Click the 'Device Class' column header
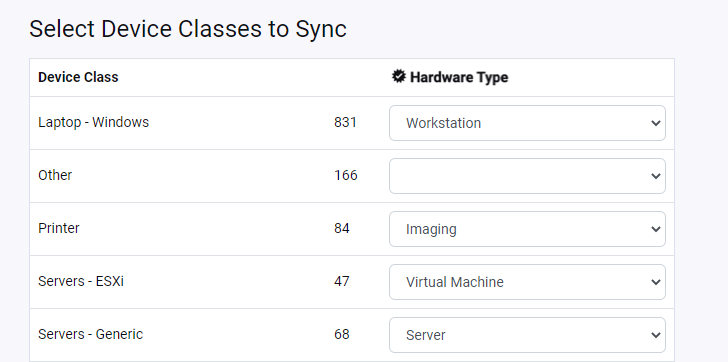Screen dimensions: 728x362 [x=78, y=77]
